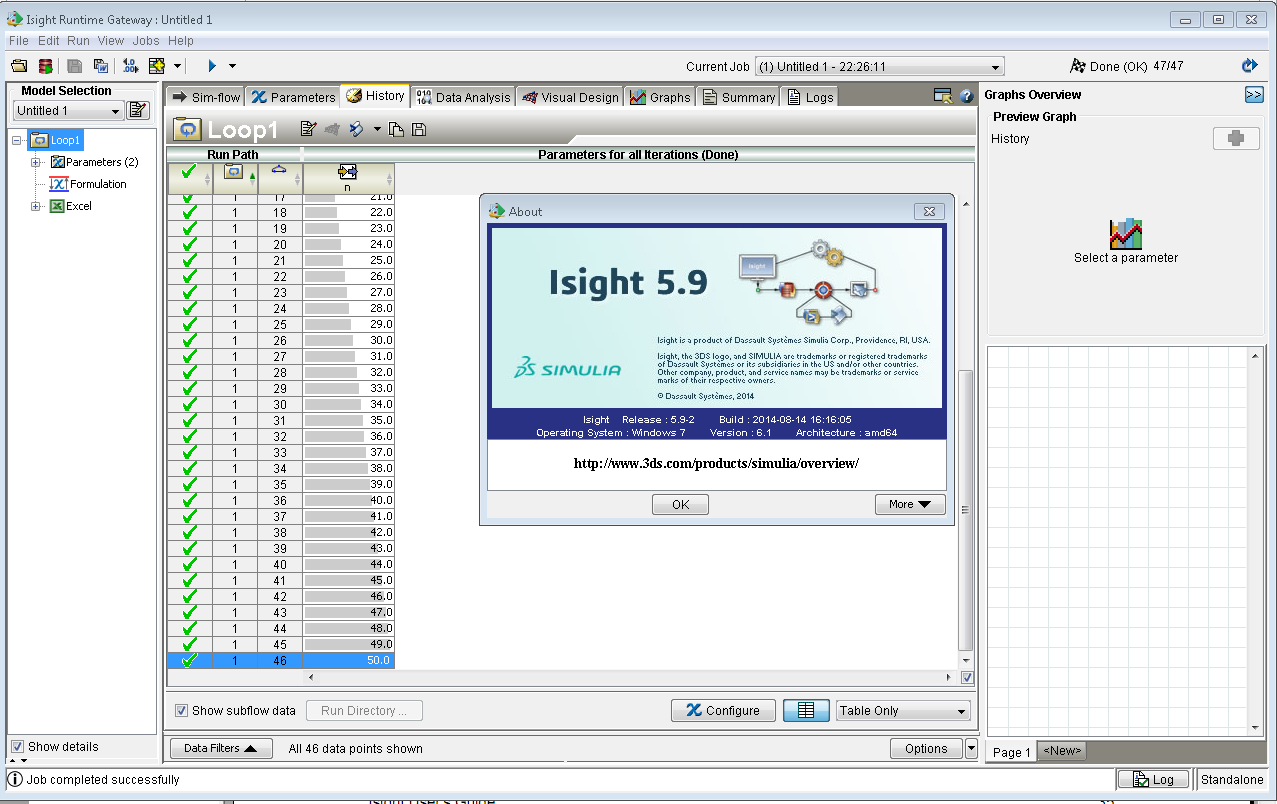Select the <New> graph page tab
The image size is (1277, 804).
pos(1062,751)
